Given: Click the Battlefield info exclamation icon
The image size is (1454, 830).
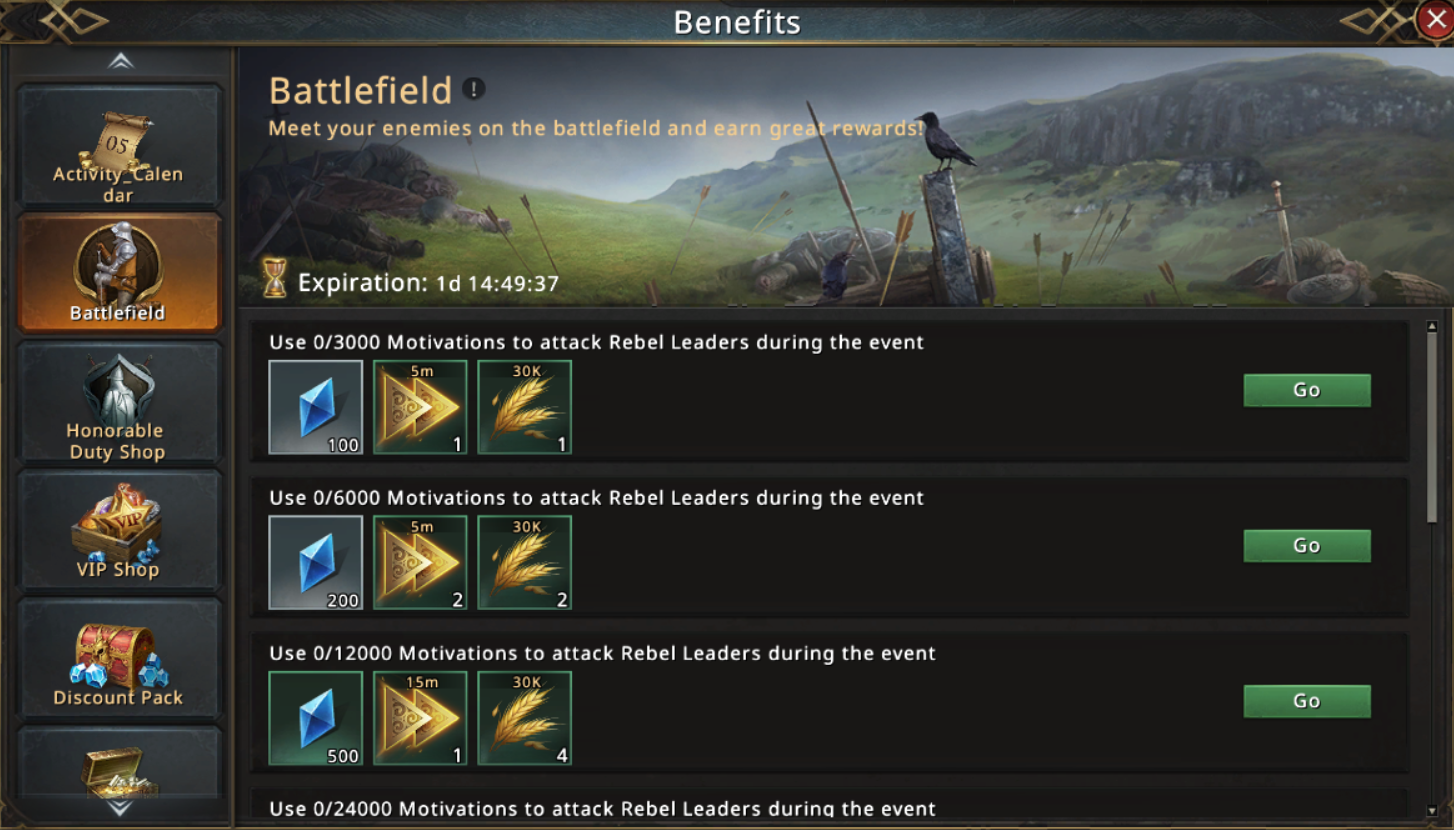Looking at the screenshot, I should click(x=474, y=89).
